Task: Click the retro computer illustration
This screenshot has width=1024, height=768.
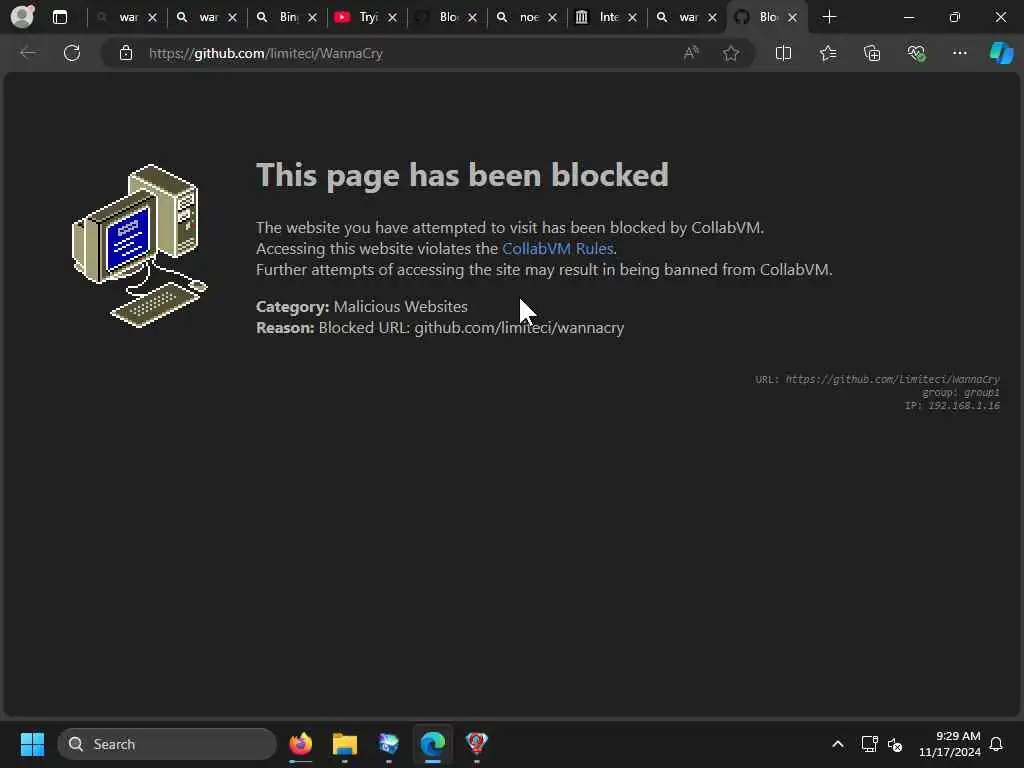Action: click(x=139, y=246)
